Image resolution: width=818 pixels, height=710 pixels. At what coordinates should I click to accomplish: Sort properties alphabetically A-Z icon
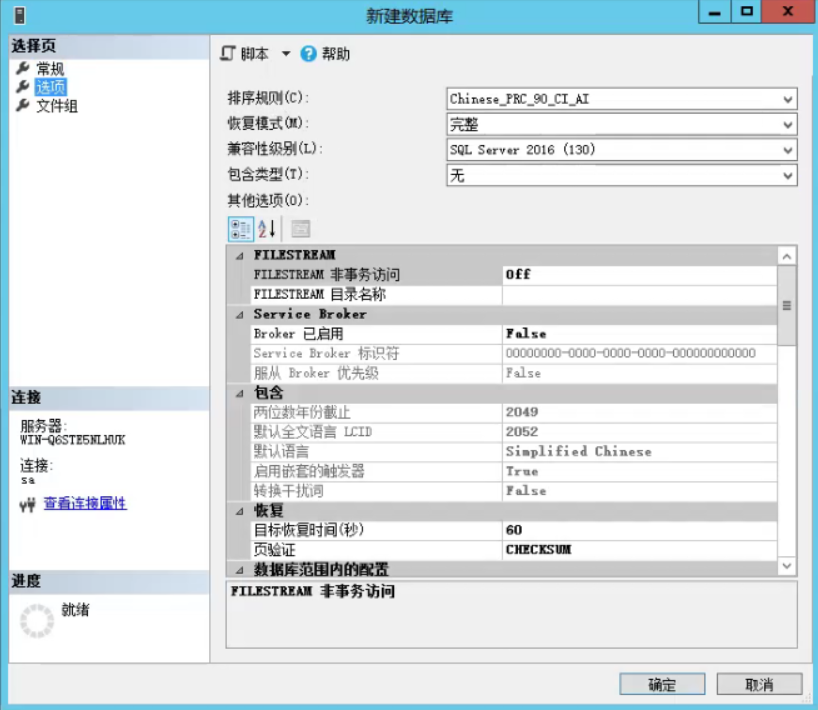[x=267, y=229]
